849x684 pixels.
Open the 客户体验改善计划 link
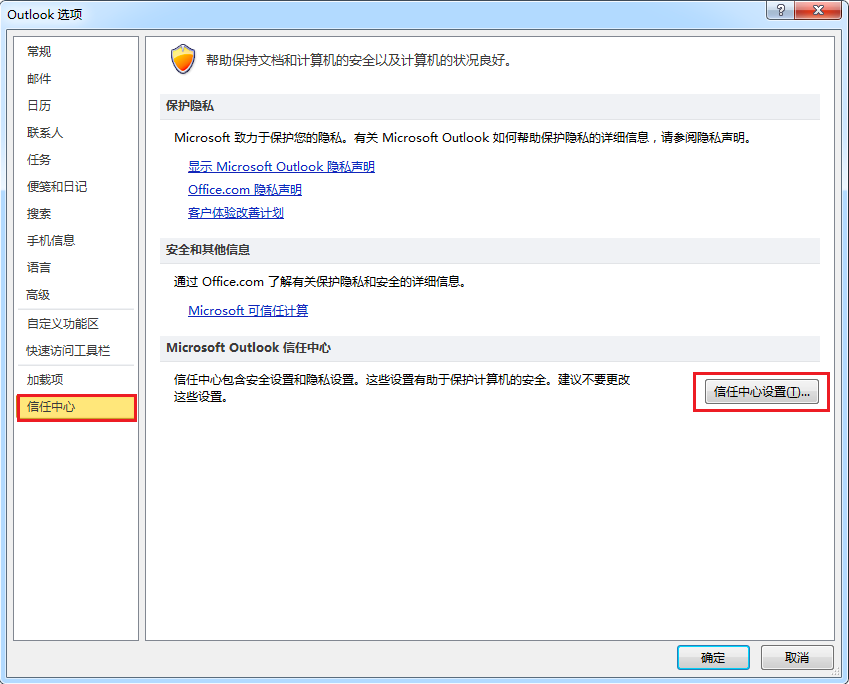(x=236, y=213)
